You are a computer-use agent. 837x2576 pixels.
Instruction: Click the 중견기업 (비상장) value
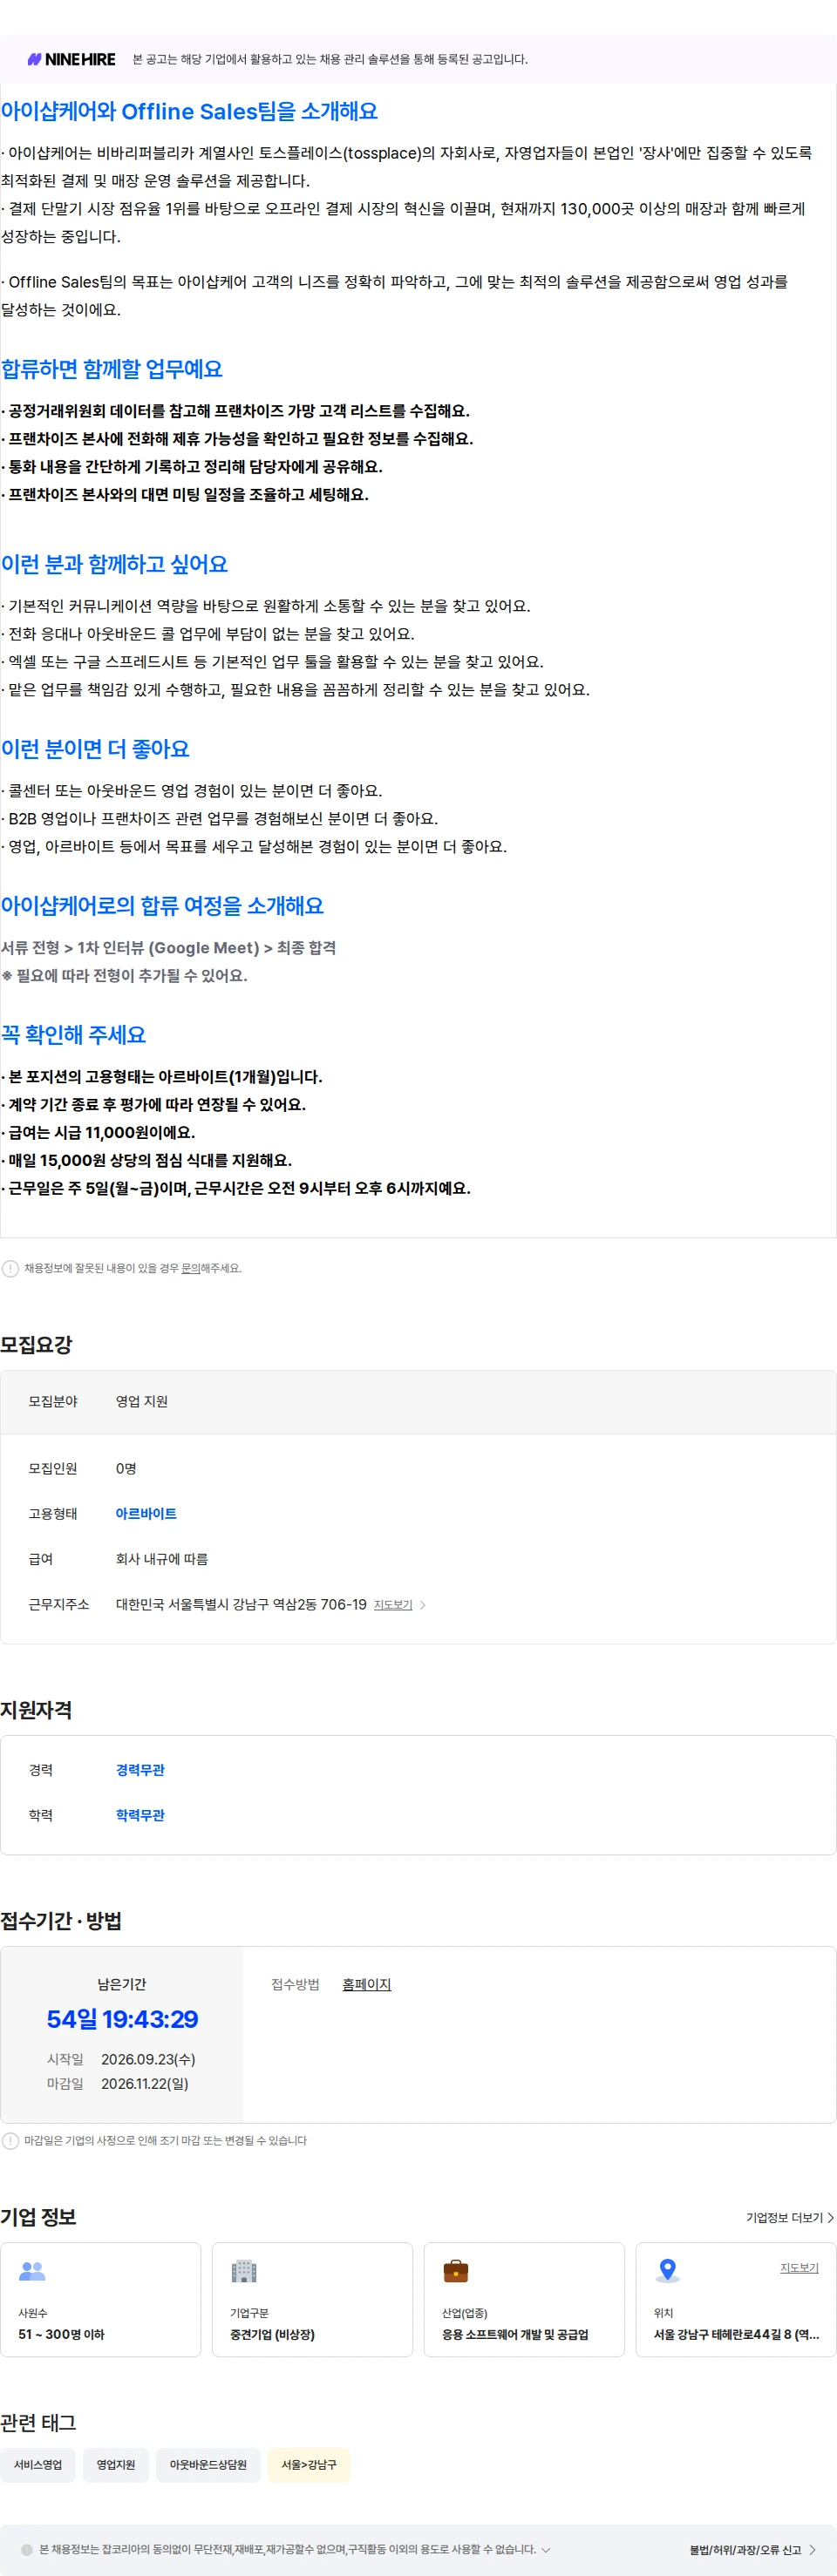click(x=272, y=2335)
